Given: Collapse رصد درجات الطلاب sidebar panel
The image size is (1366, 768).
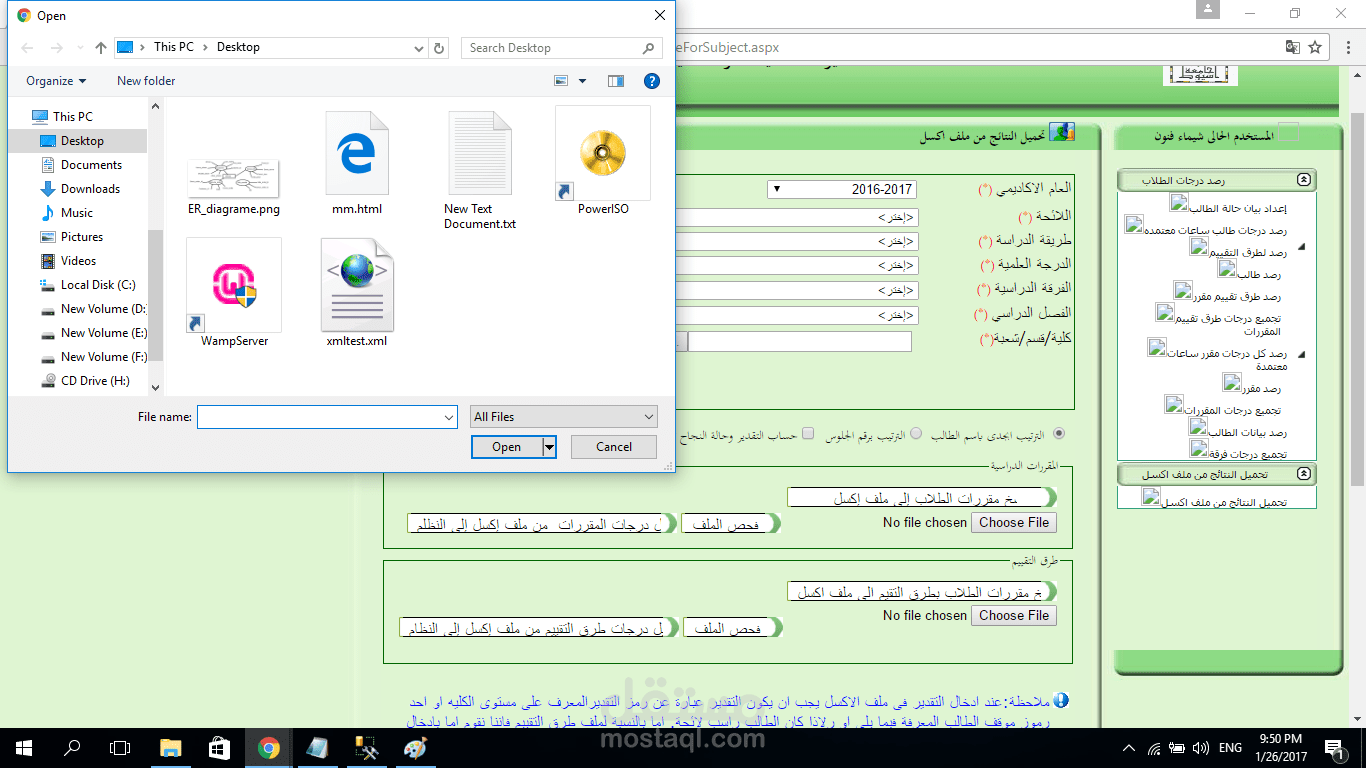Looking at the screenshot, I should (x=1302, y=180).
